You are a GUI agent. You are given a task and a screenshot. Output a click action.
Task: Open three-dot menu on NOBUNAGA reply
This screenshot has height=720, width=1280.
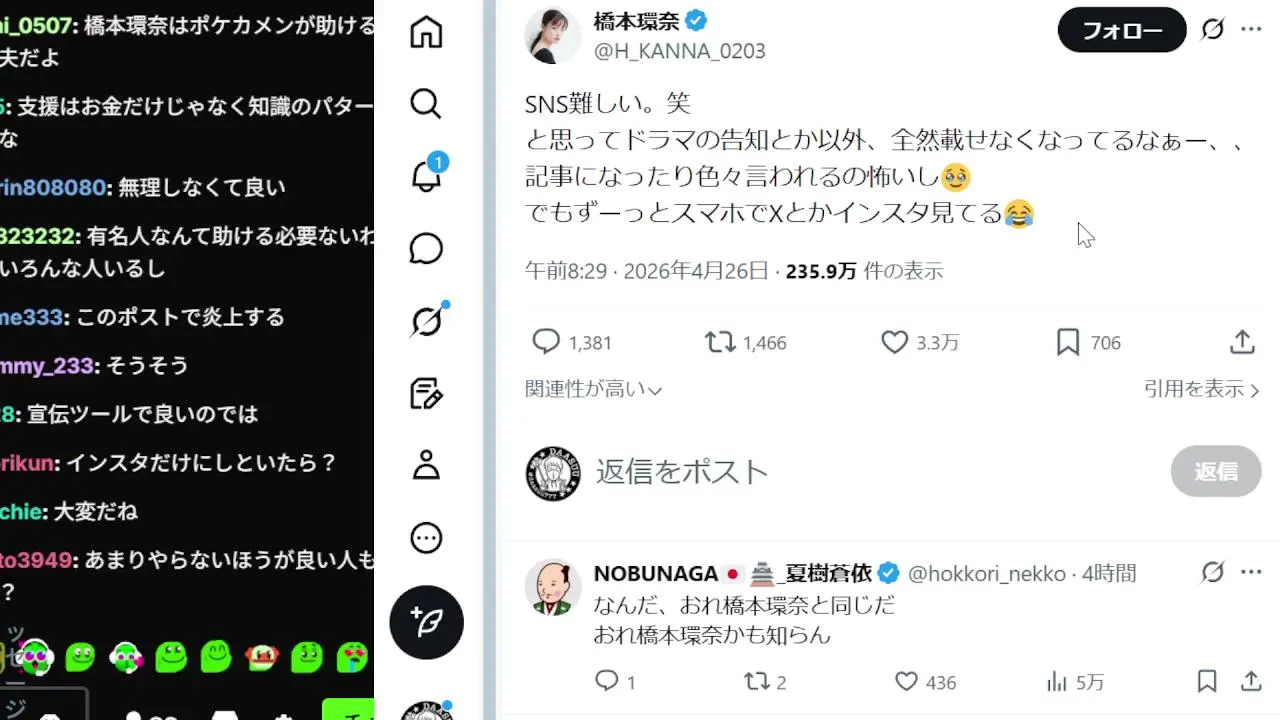(x=1251, y=573)
